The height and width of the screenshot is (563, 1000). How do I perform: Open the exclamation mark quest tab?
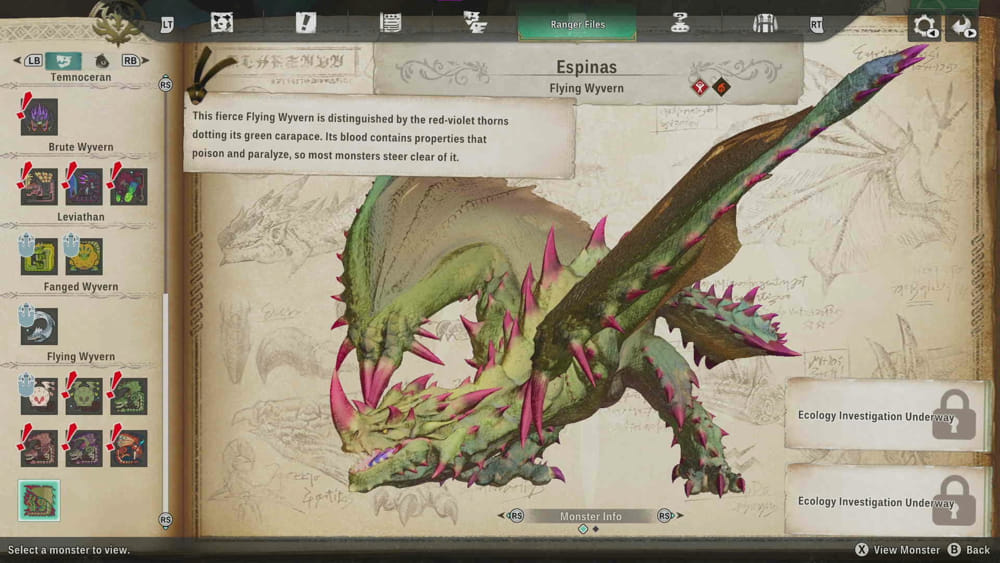[306, 23]
